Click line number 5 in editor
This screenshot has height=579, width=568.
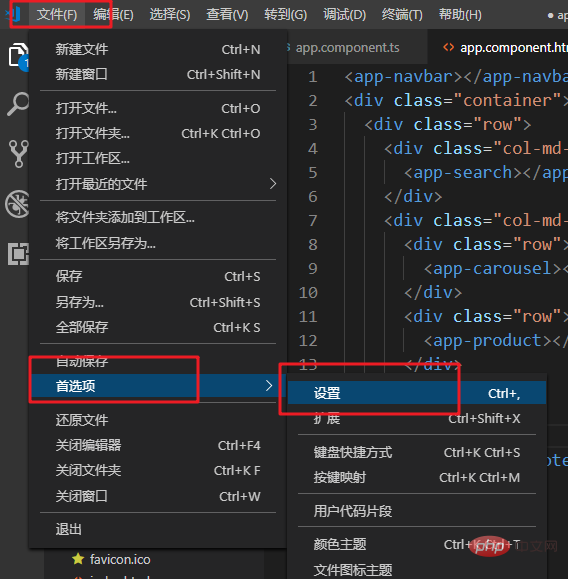312,173
